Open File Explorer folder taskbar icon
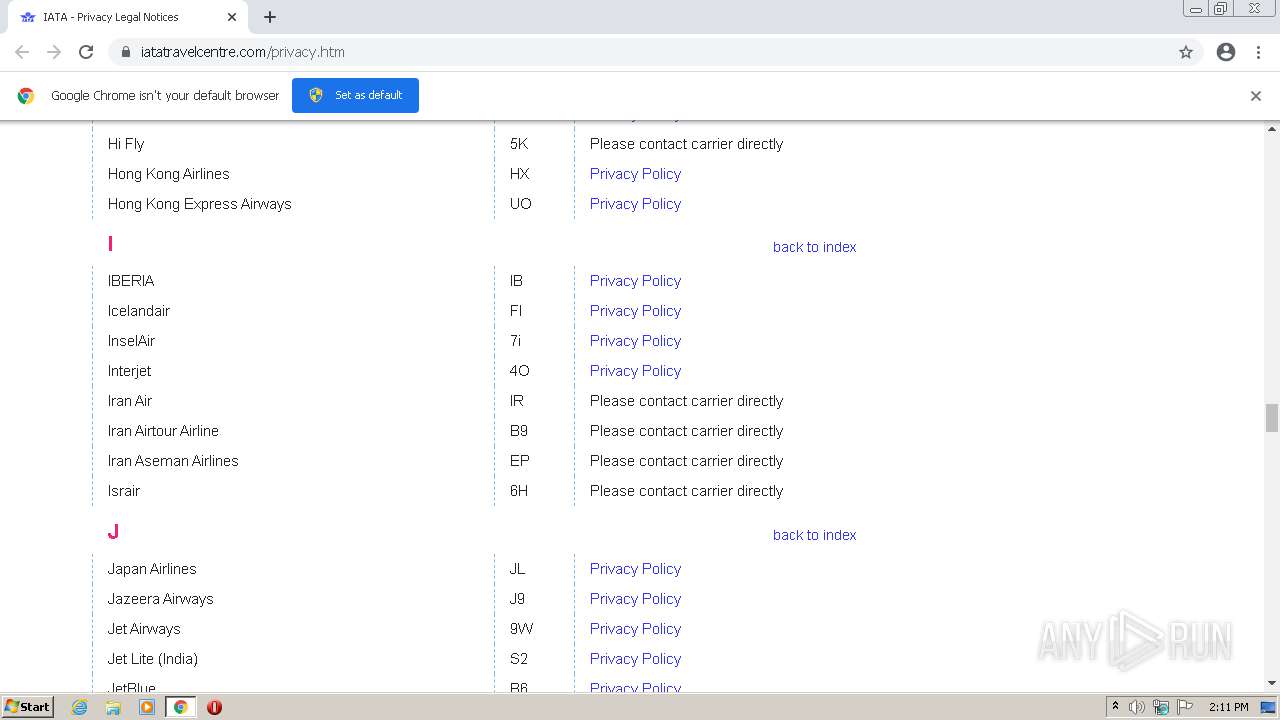Image resolution: width=1280 pixels, height=720 pixels. [113, 707]
